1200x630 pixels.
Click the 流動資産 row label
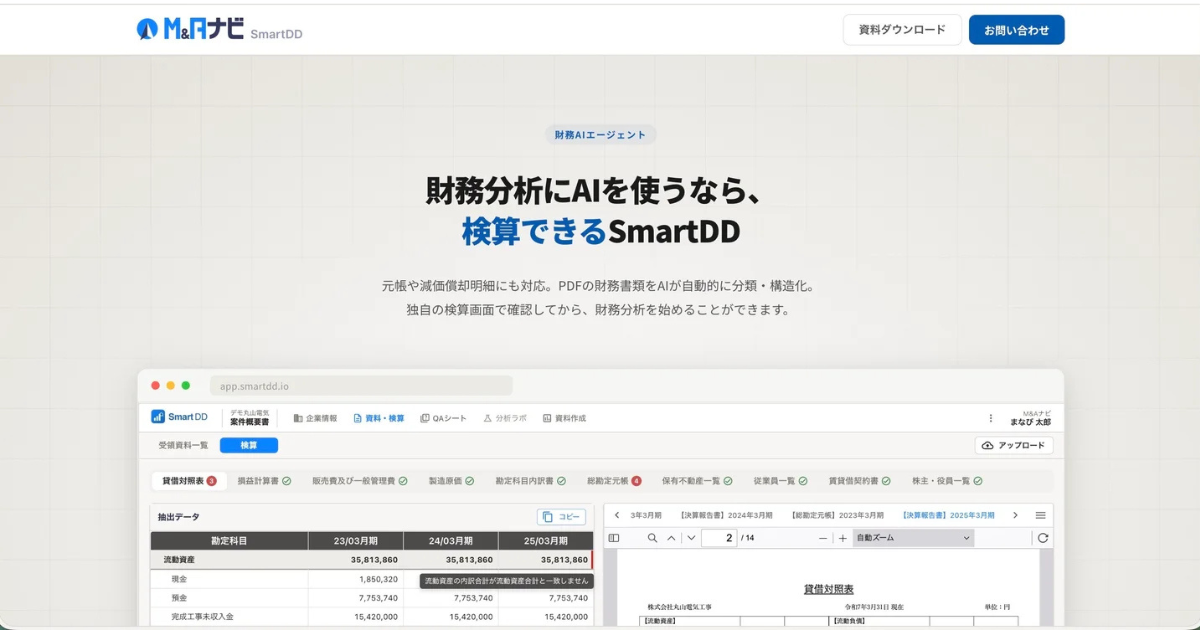click(x=181, y=560)
